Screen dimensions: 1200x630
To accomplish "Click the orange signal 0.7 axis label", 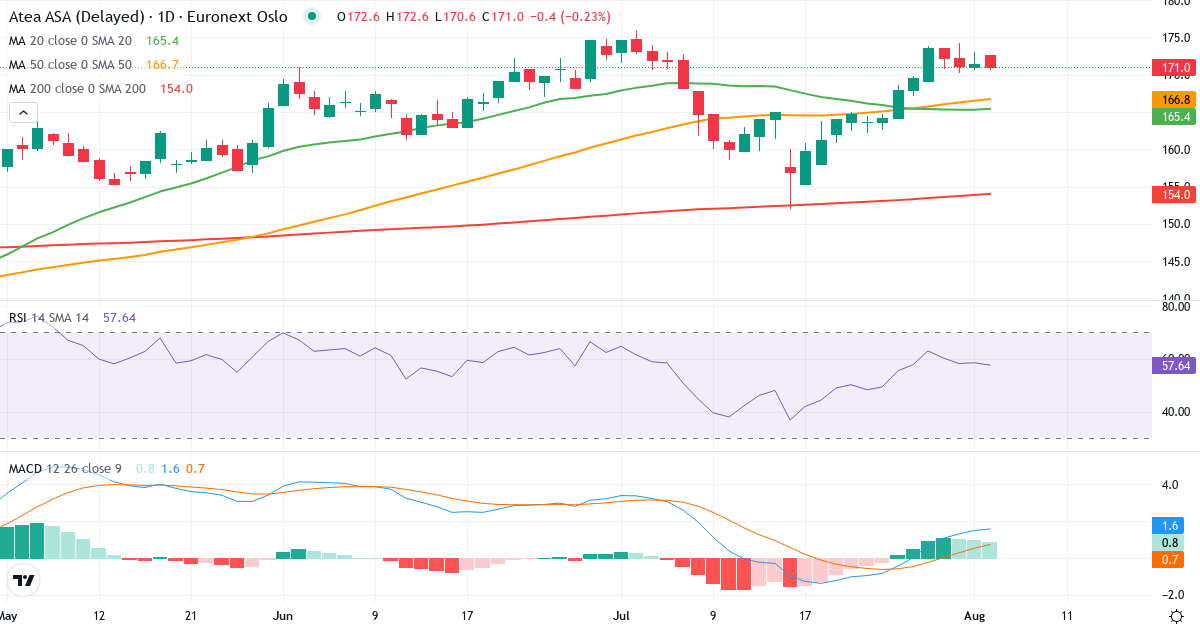I will (1170, 560).
